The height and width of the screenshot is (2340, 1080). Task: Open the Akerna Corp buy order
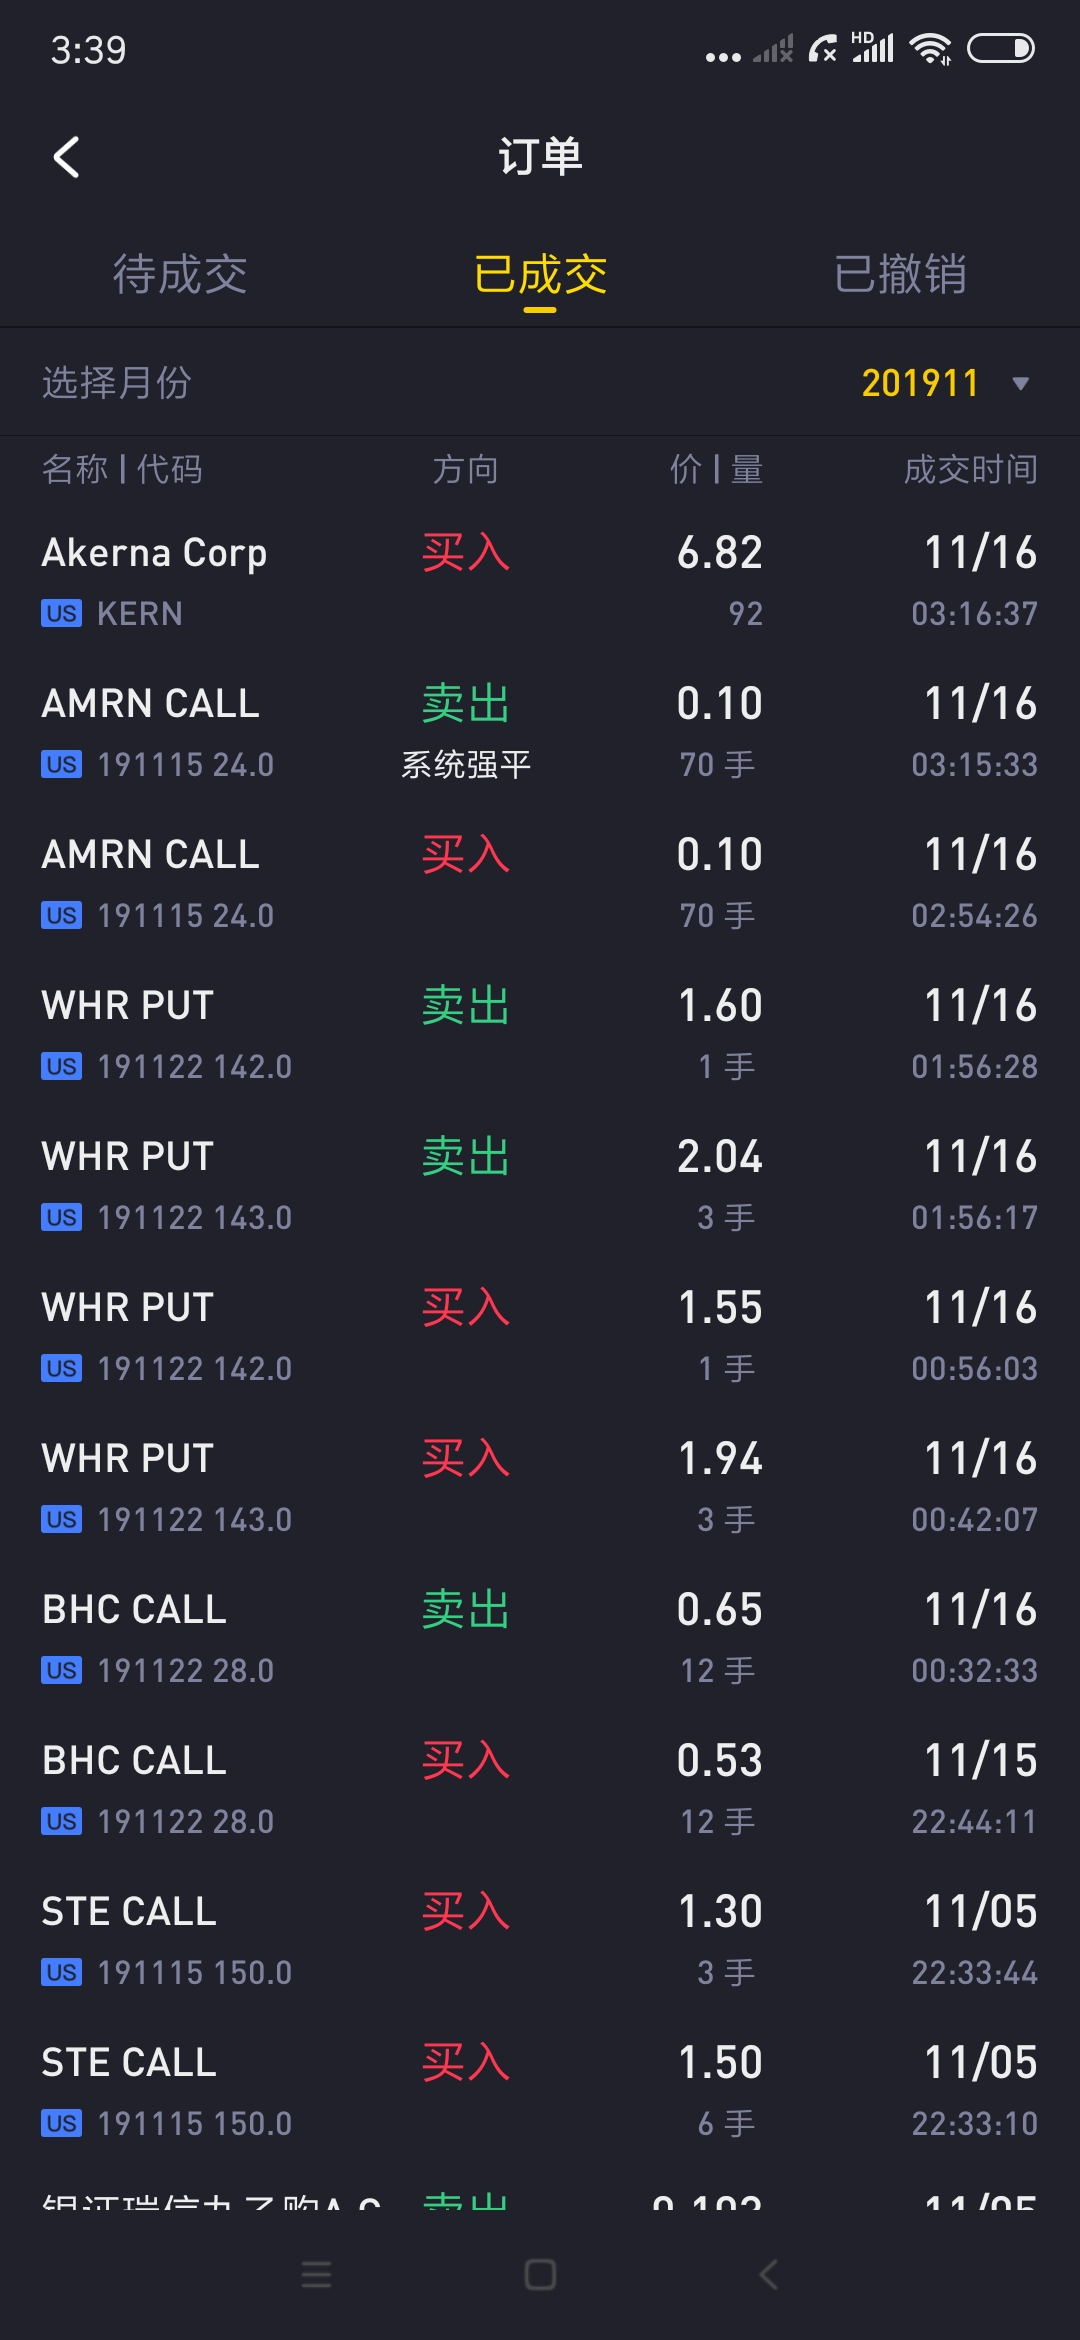click(540, 582)
